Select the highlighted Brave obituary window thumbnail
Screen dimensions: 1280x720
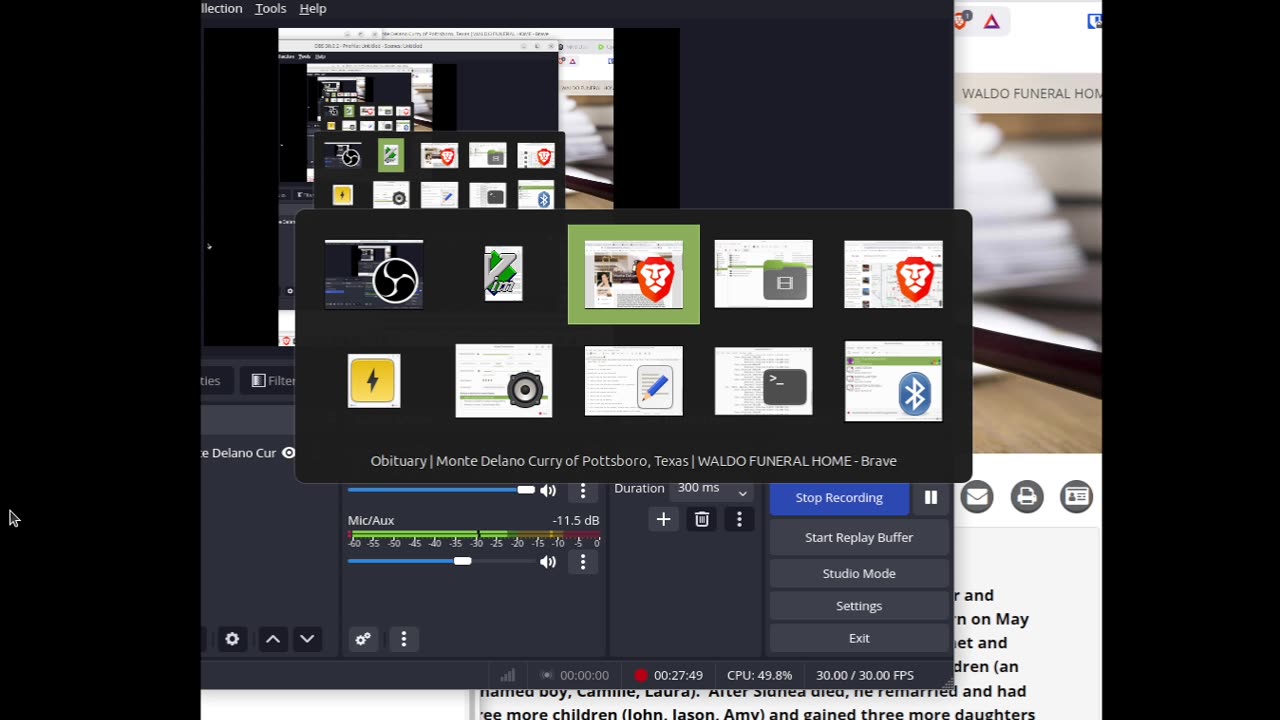(x=634, y=274)
